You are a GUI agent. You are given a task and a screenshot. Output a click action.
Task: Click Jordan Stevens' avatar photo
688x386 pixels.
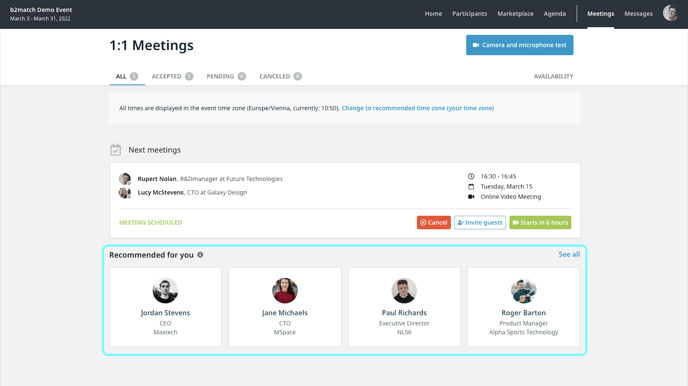pyautogui.click(x=165, y=290)
